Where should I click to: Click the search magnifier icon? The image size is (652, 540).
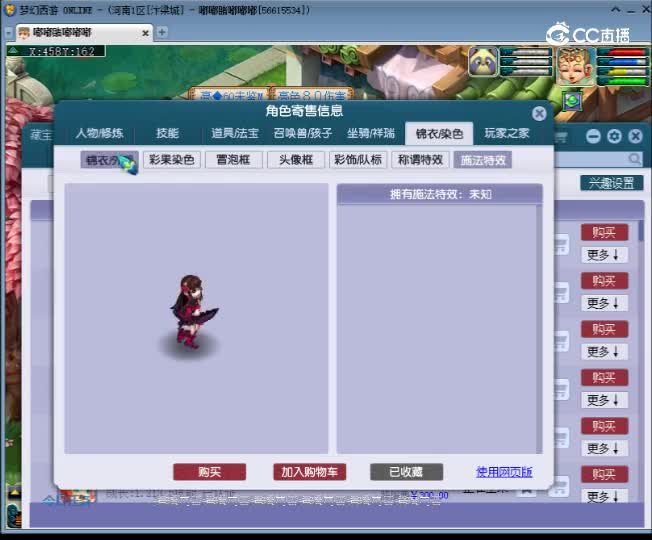coord(635,159)
